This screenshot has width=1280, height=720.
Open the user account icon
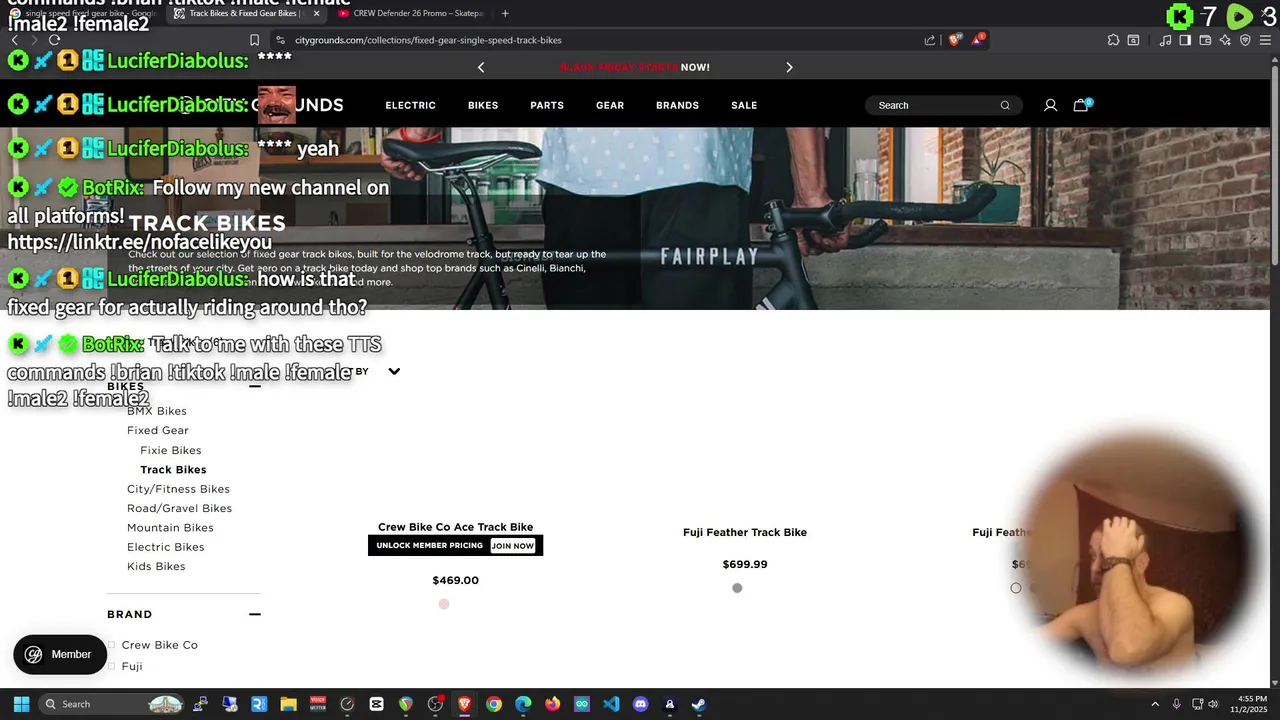pos(1050,105)
